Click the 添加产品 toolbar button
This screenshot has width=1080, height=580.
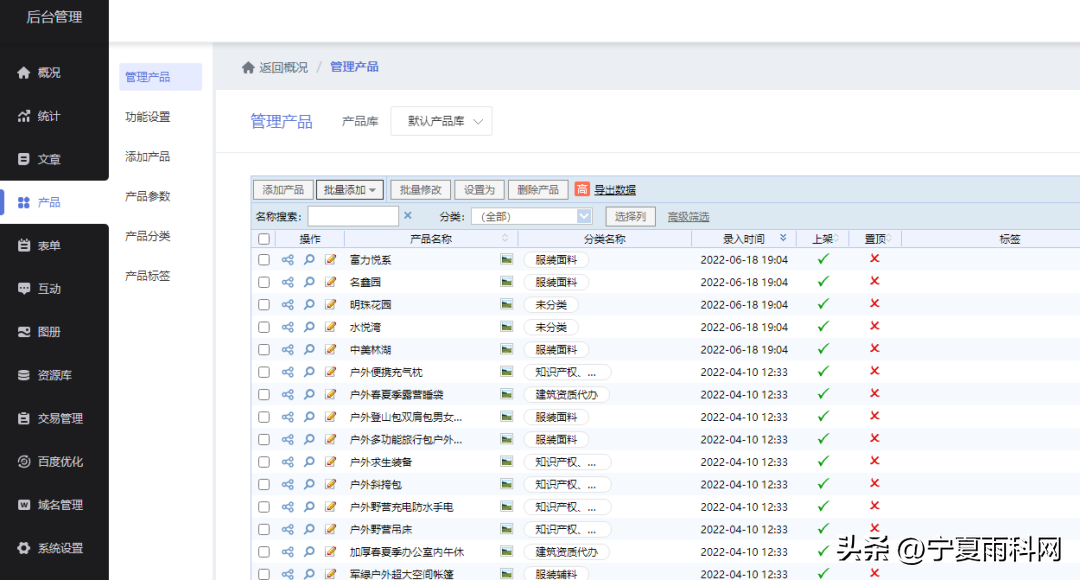coord(283,190)
